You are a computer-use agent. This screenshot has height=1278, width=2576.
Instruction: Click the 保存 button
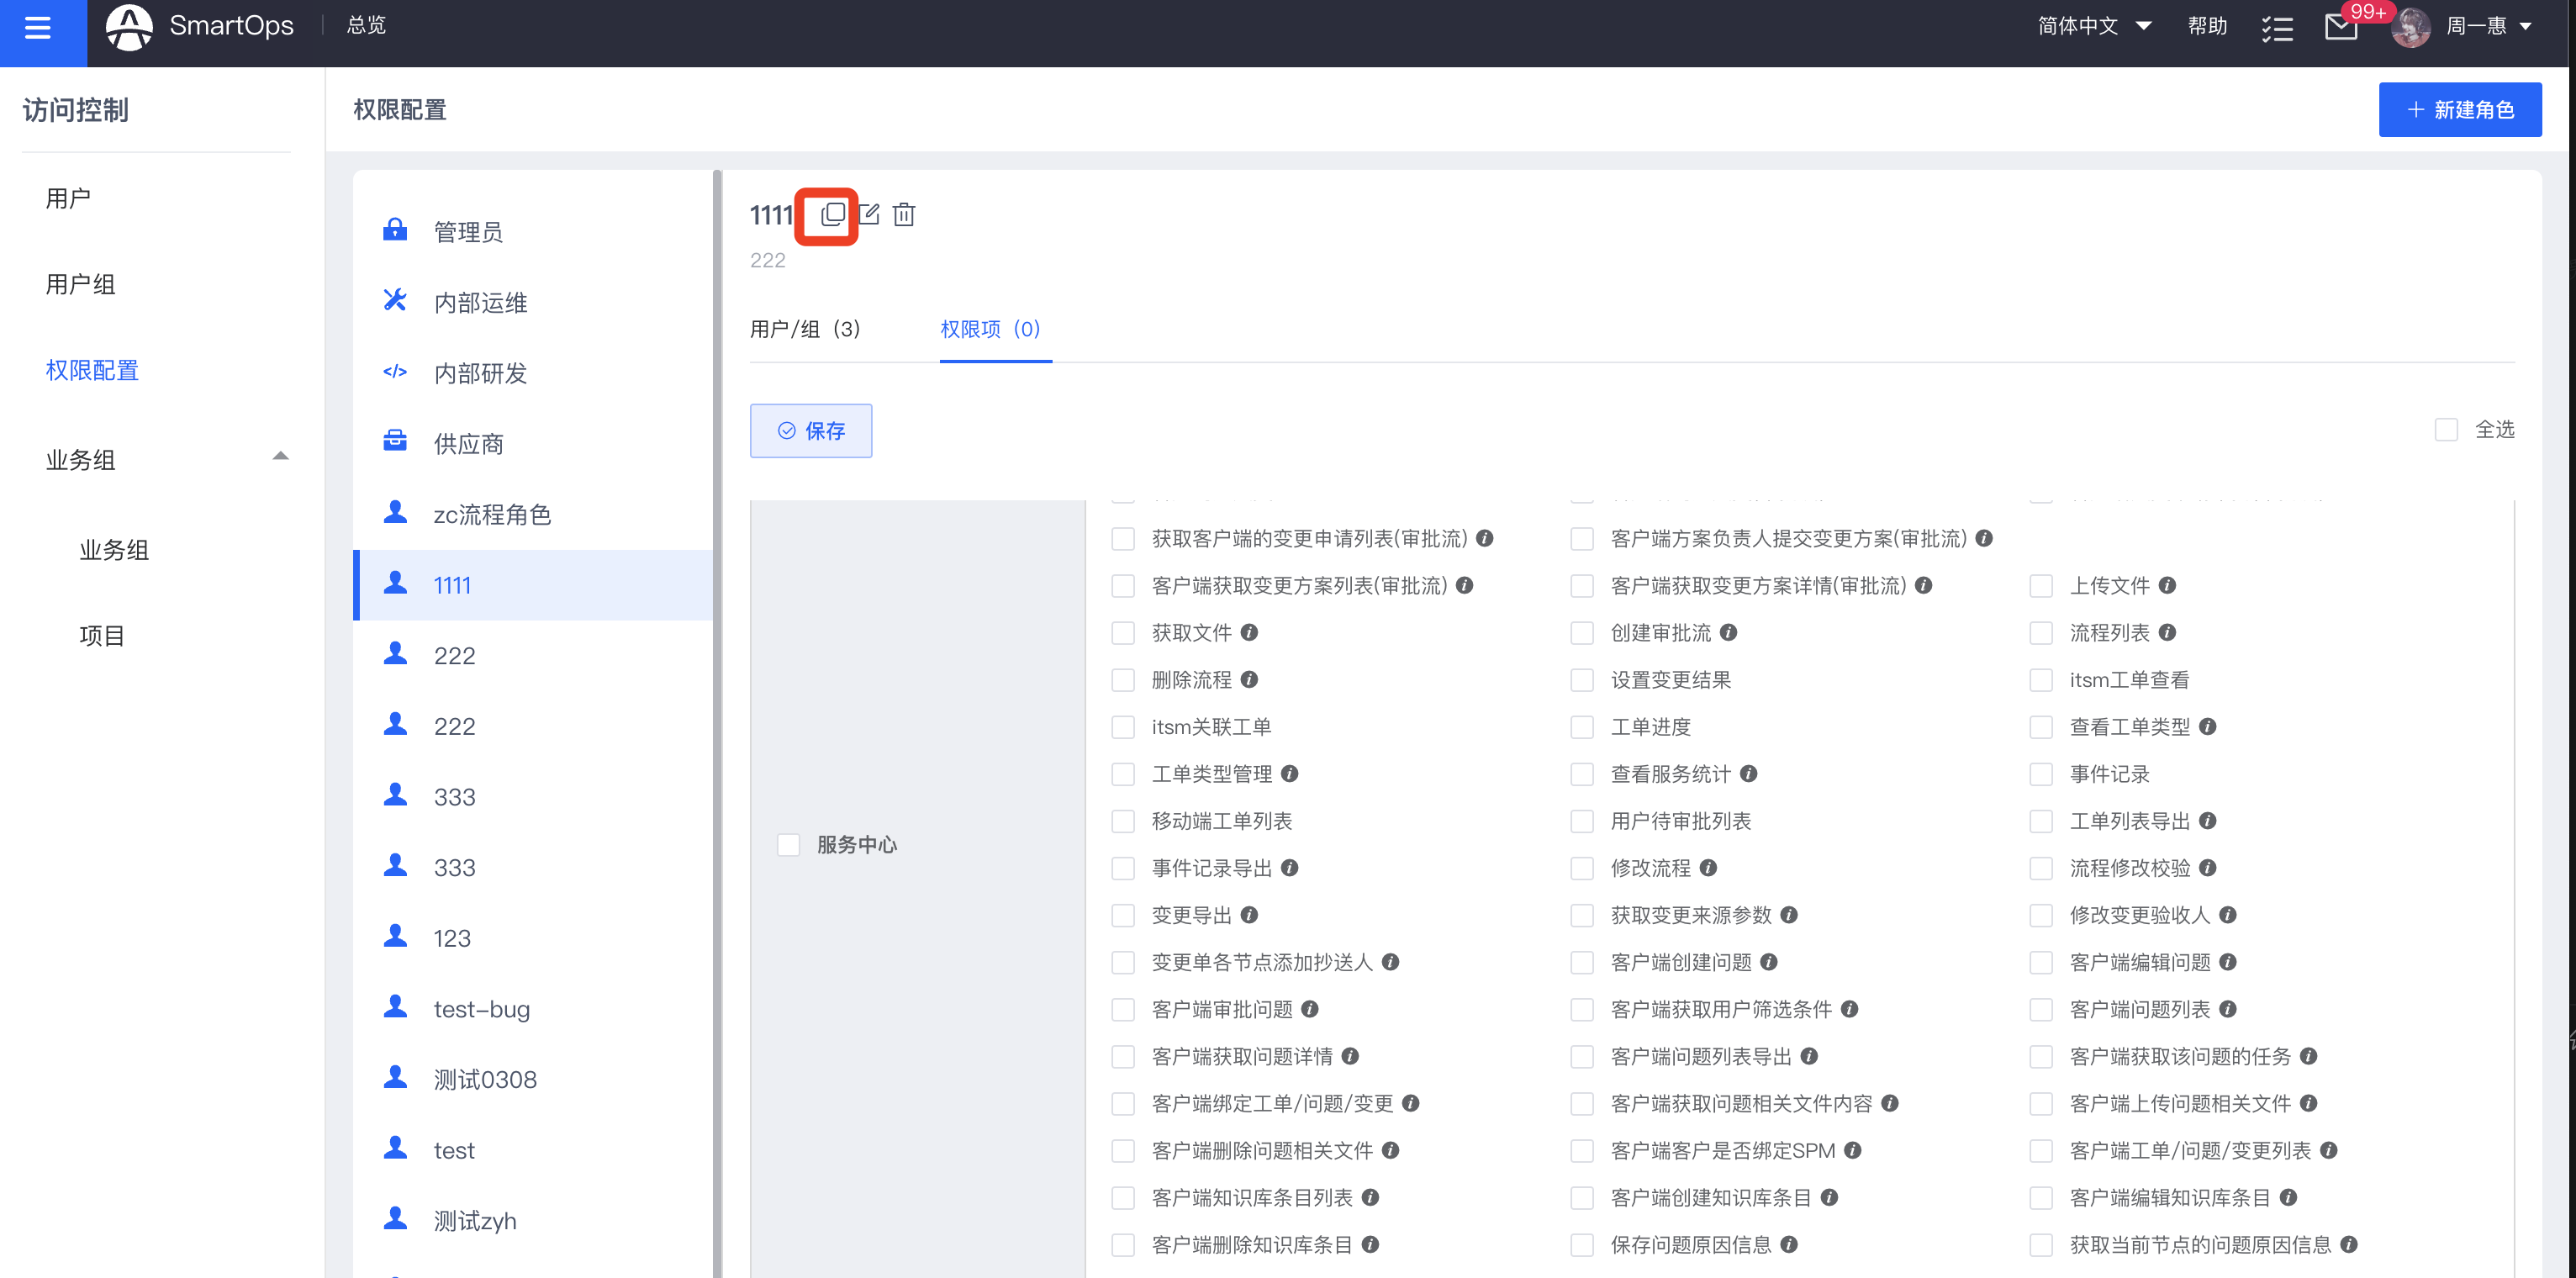[x=811, y=431]
